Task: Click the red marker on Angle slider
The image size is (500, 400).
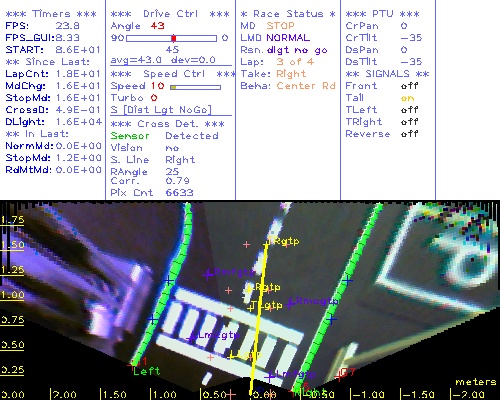Action: [174, 38]
